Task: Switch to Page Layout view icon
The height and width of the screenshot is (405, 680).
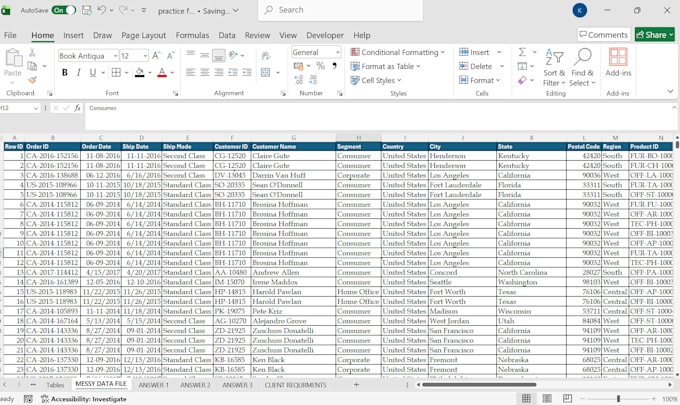Action: click(x=547, y=398)
